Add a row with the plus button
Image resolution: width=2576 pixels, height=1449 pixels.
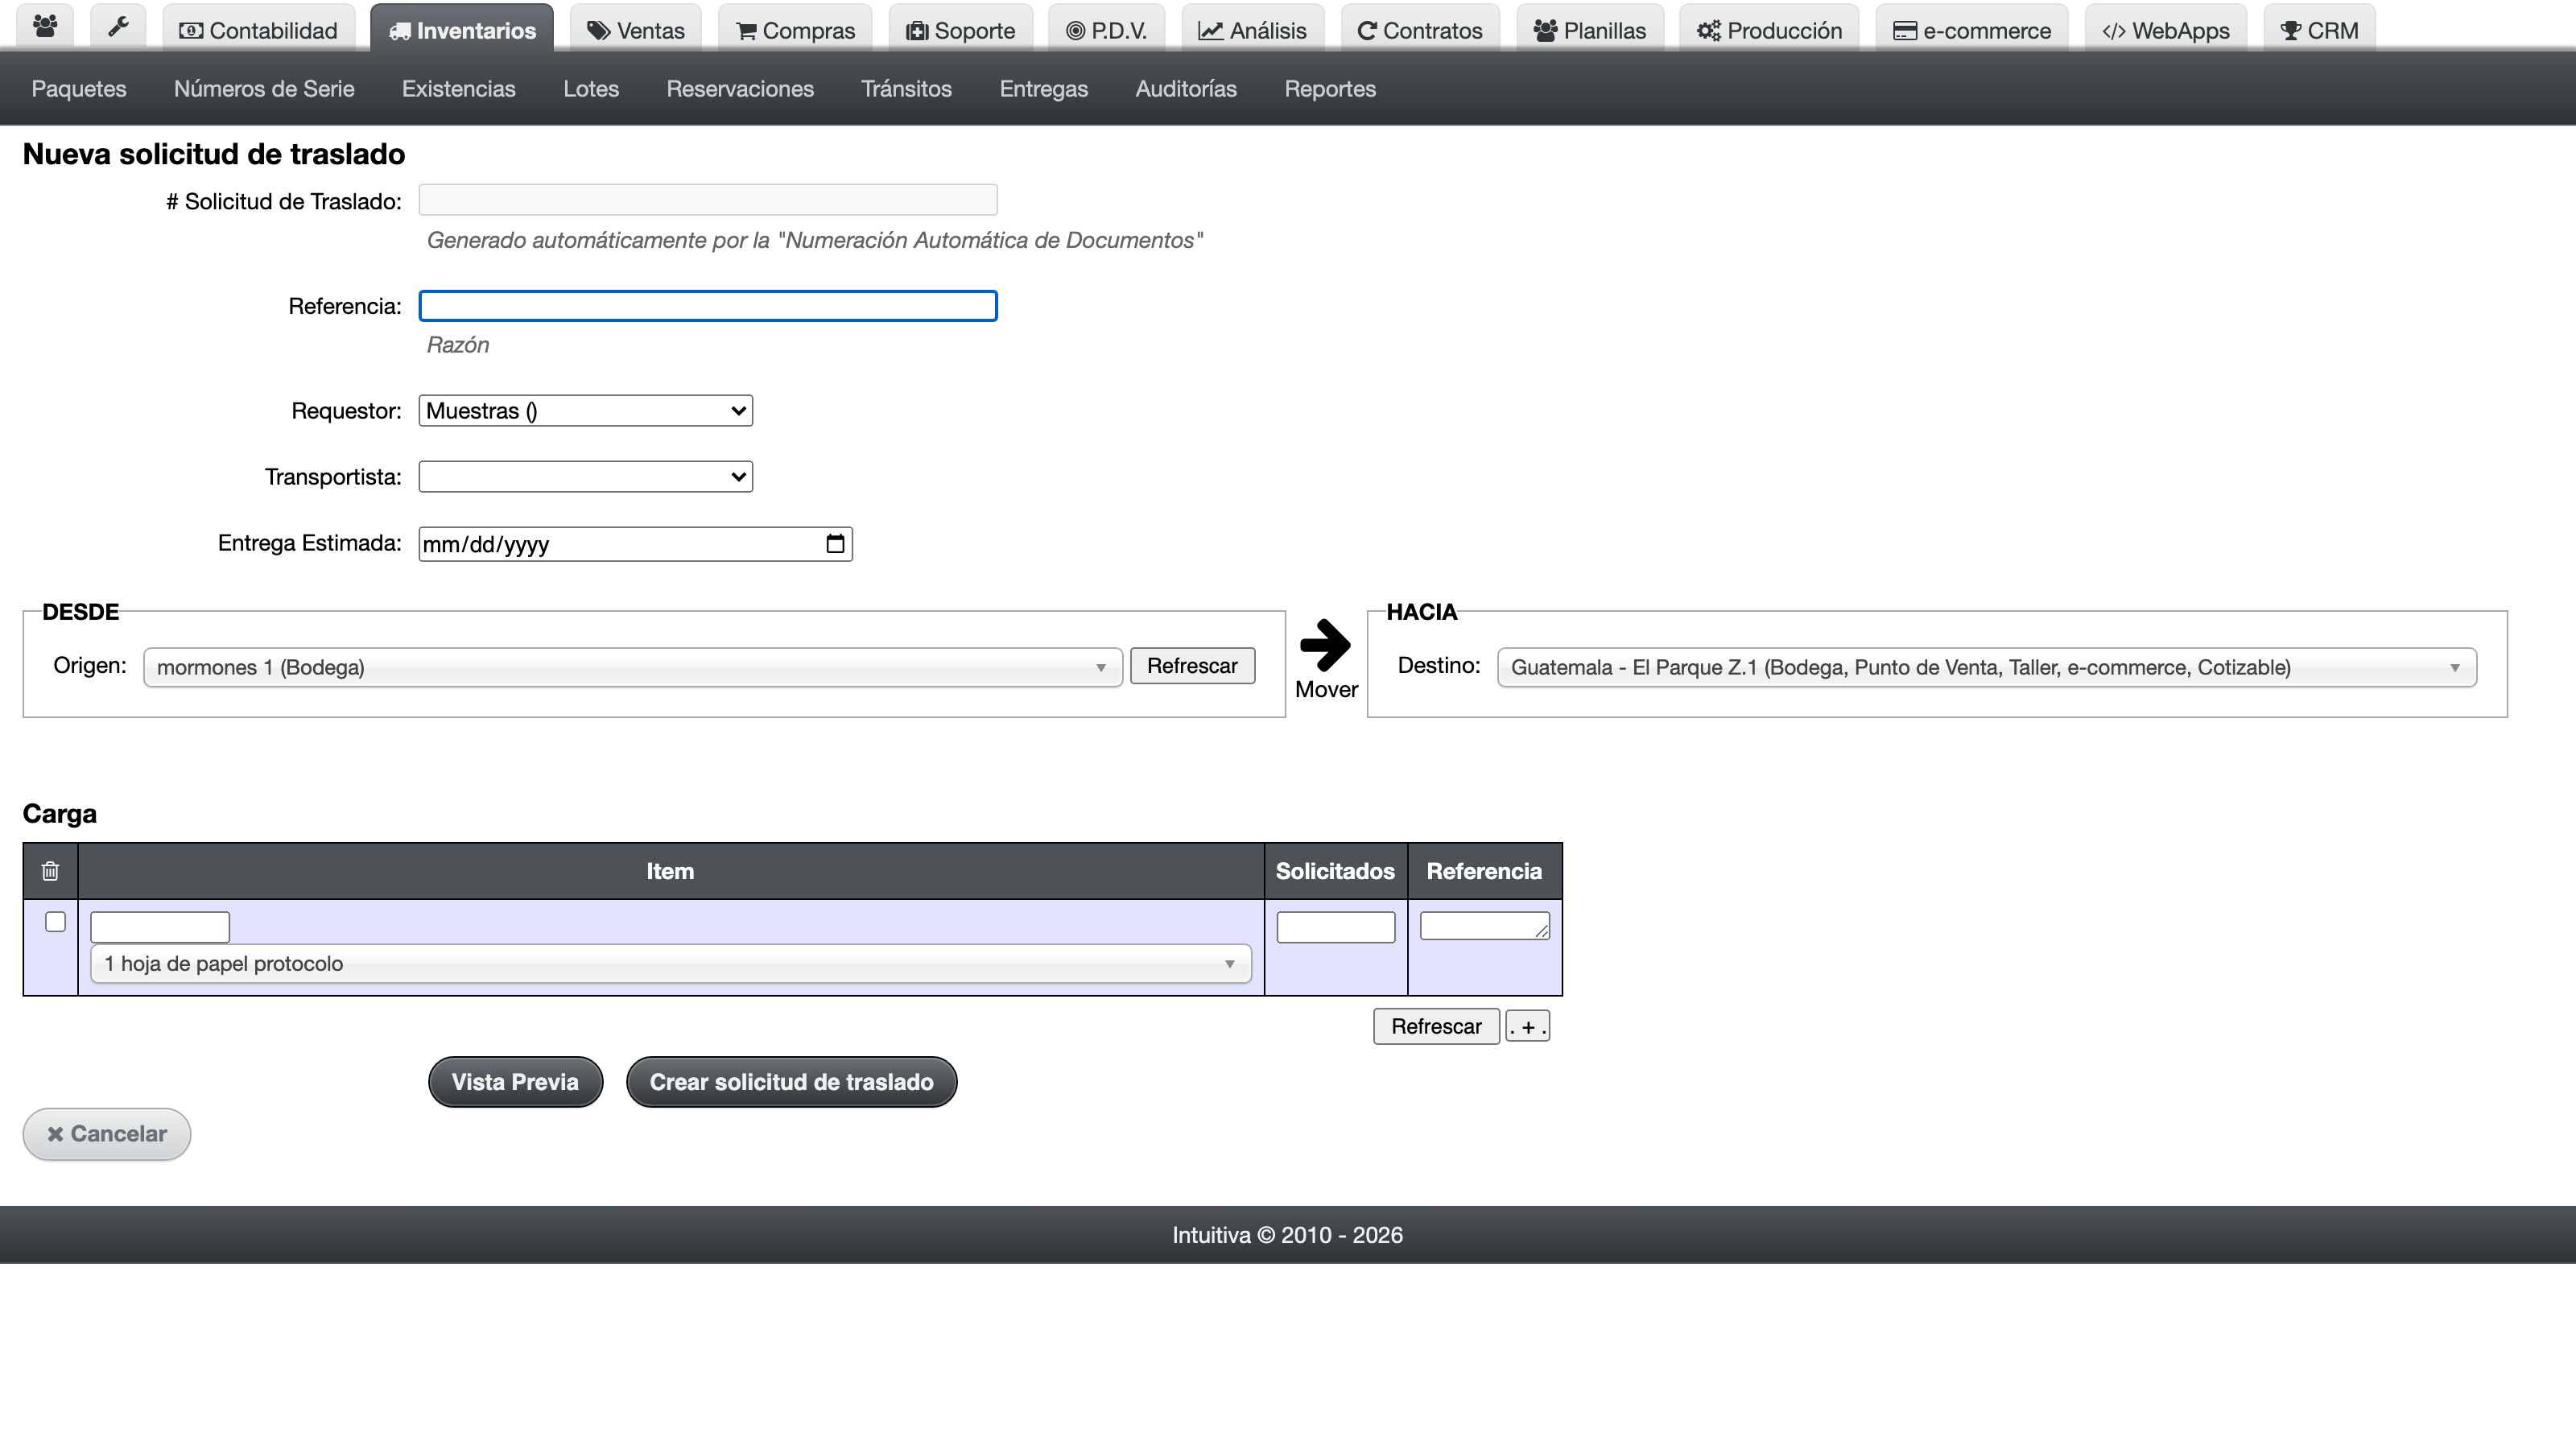pos(1528,1027)
